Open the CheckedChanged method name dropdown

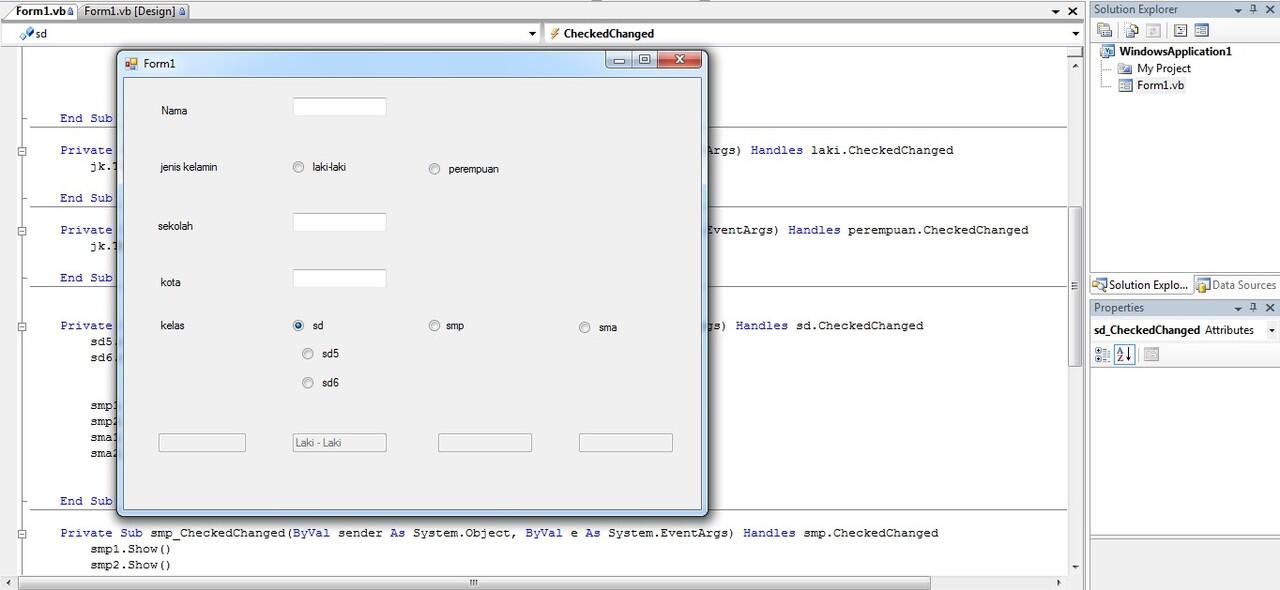pyautogui.click(x=1075, y=33)
